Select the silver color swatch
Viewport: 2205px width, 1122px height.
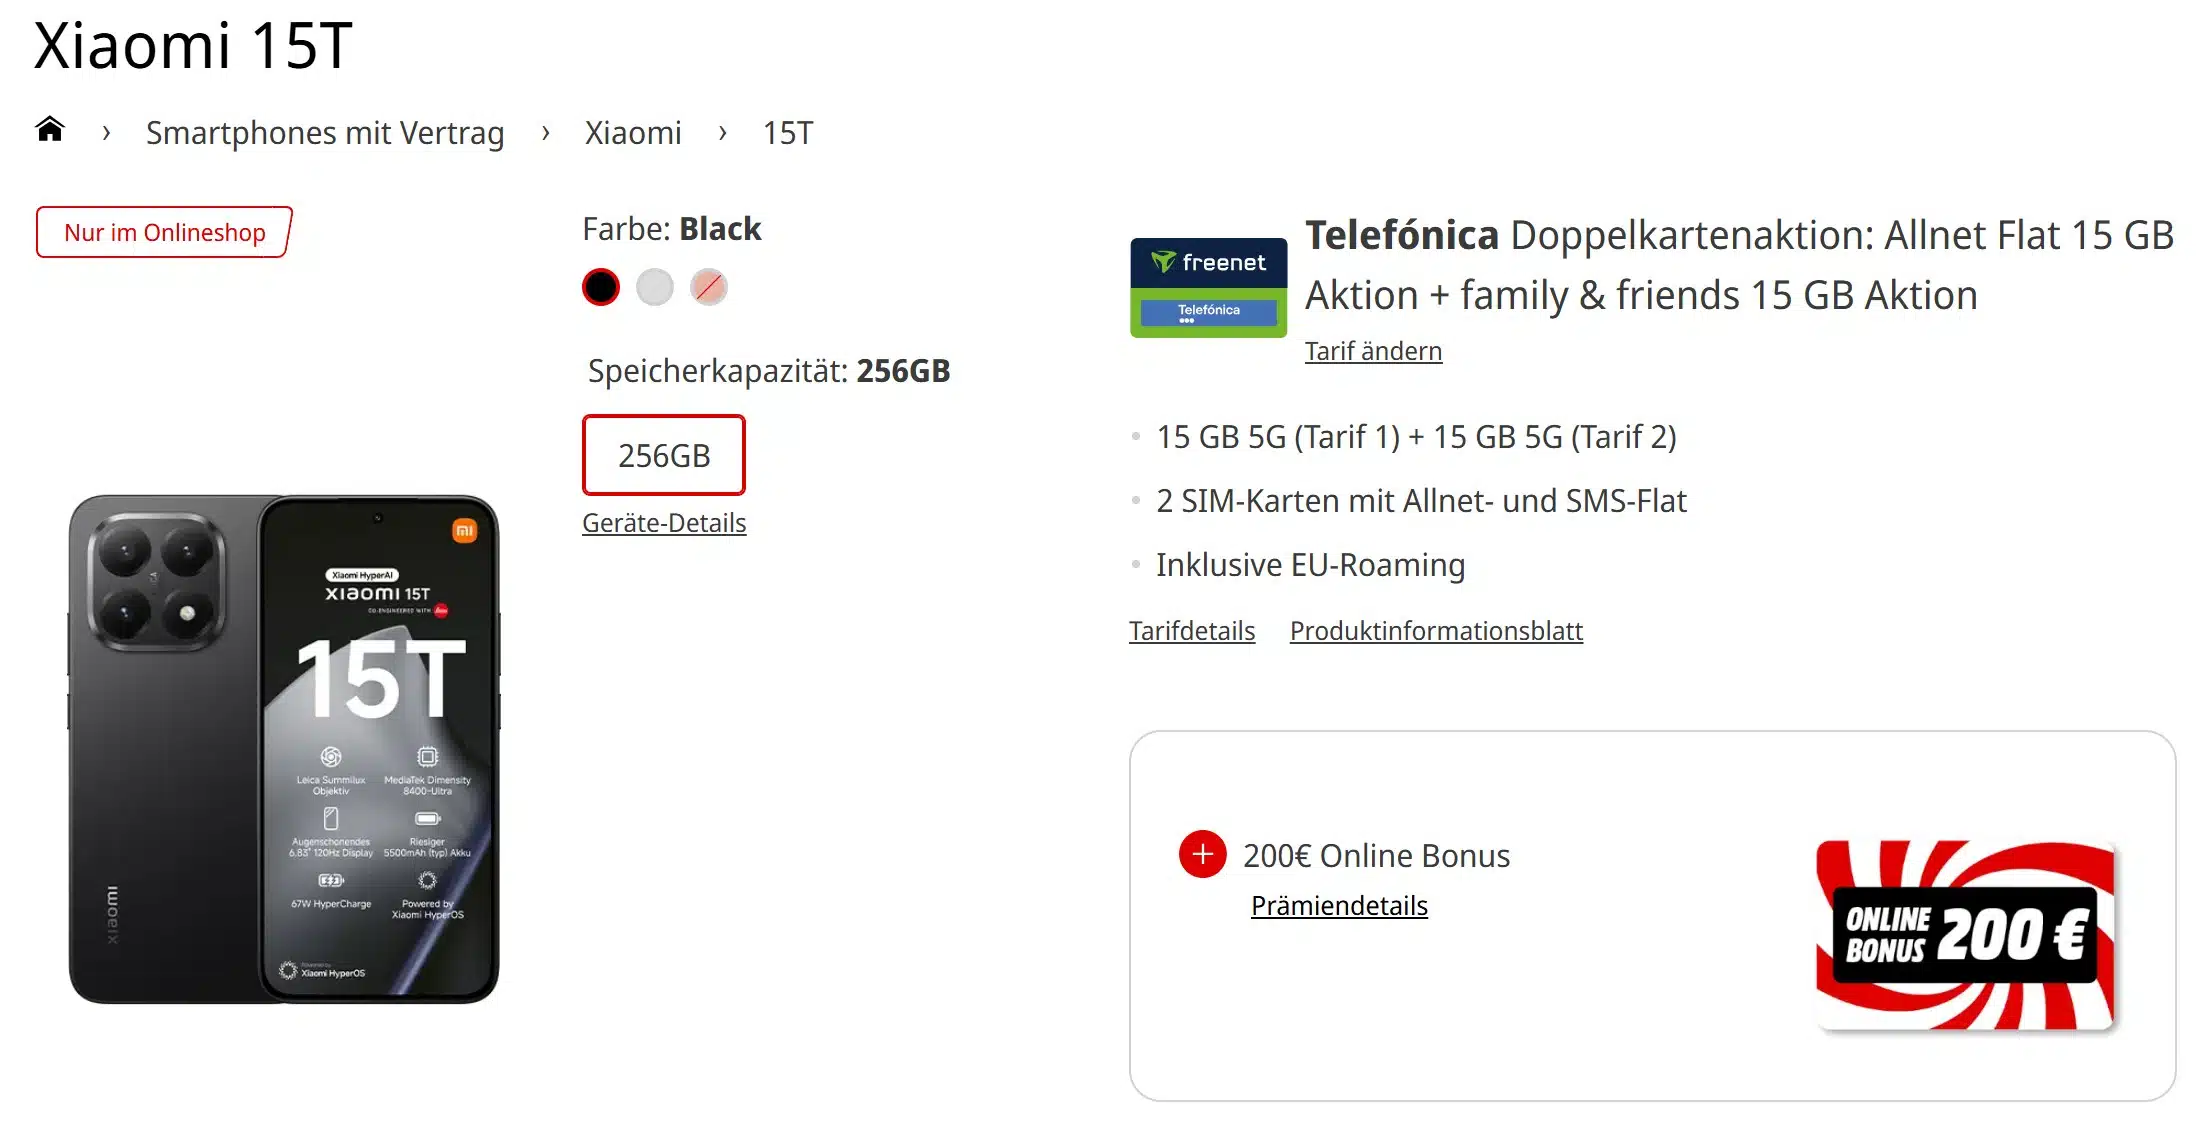(x=654, y=286)
